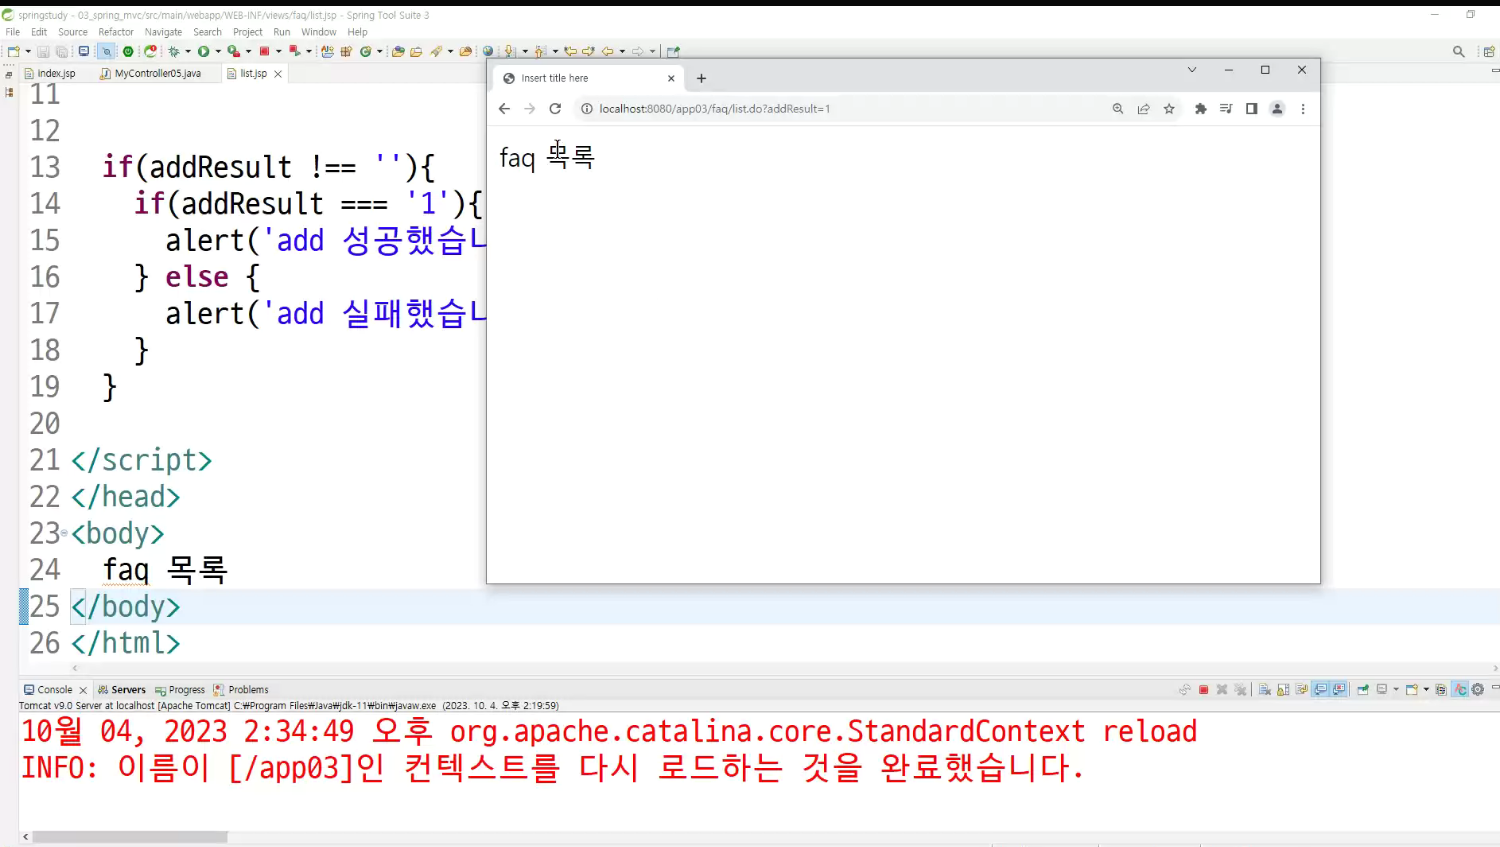
Task: Open the Chrome three-dot menu
Action: 1303,109
